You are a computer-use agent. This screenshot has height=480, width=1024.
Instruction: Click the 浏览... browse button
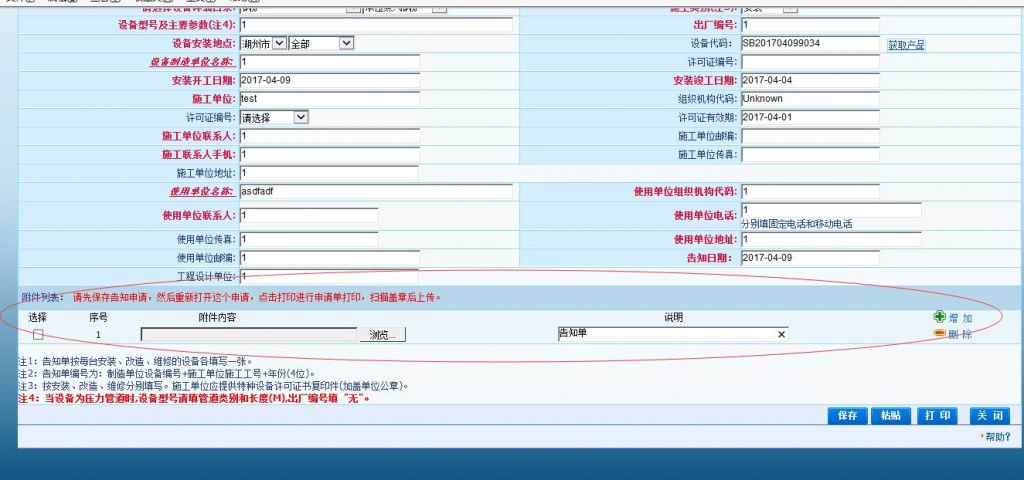[x=383, y=335]
